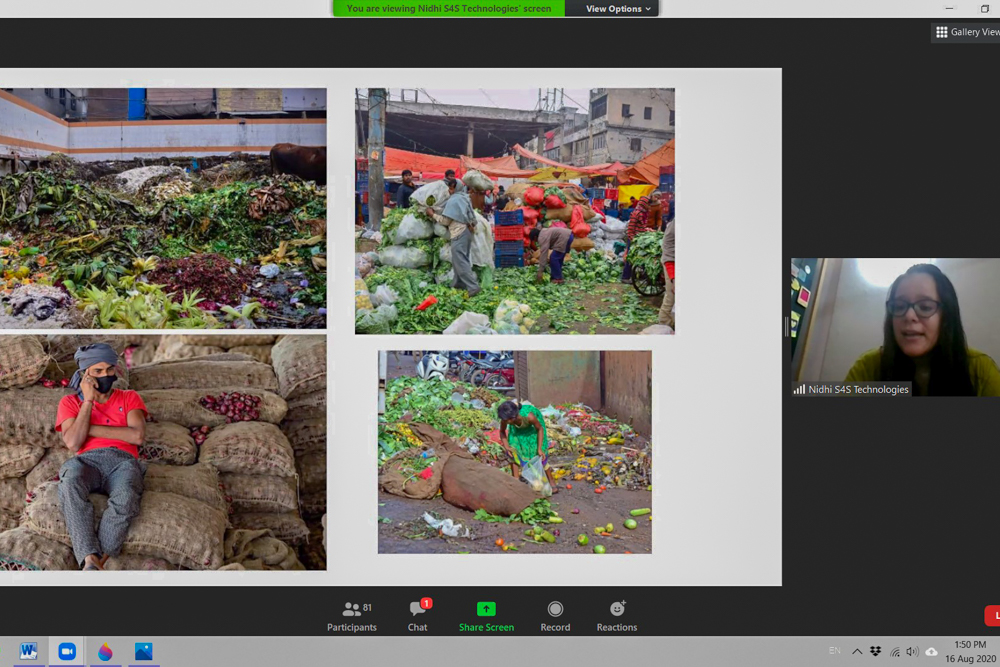The image size is (1000, 667).
Task: Click the screen-viewing notification banner
Action: click(448, 9)
